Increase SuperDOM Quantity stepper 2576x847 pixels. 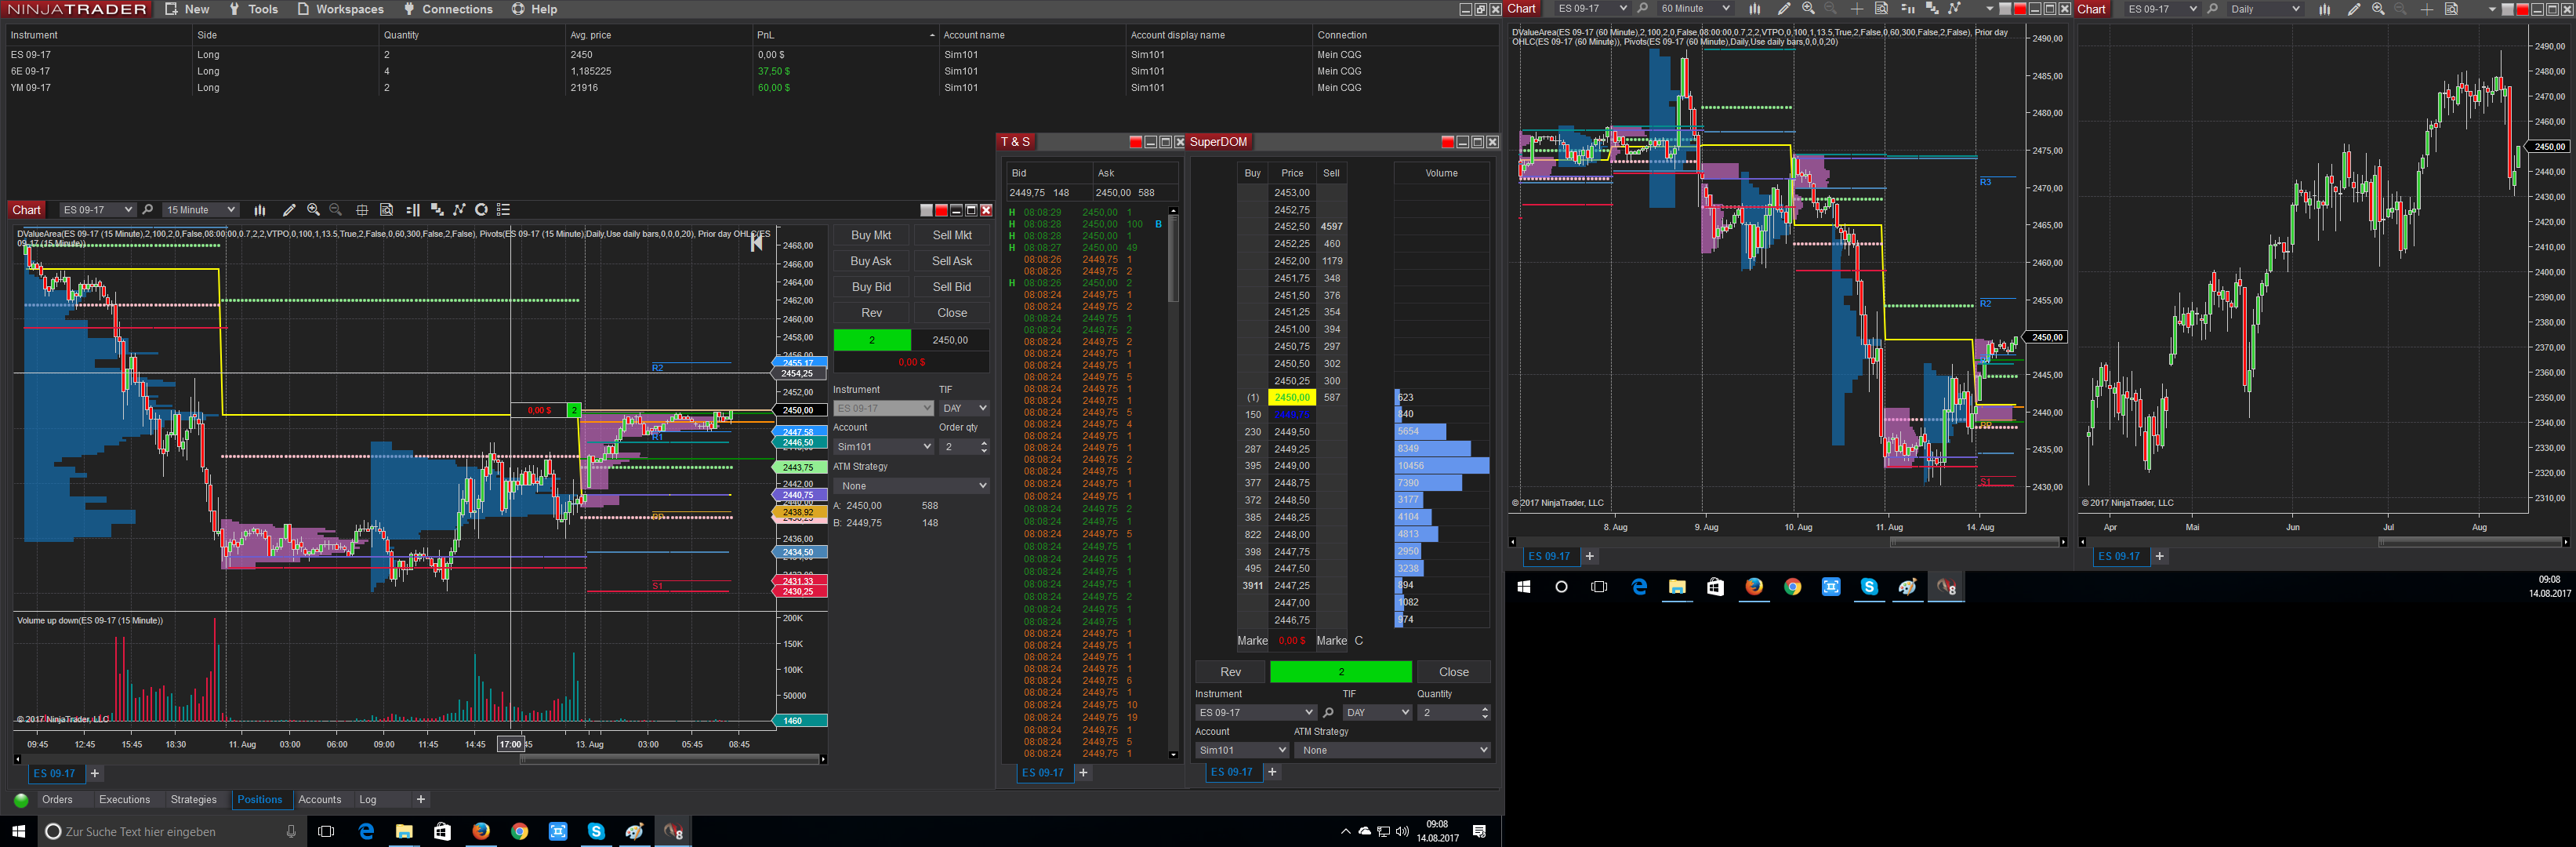[1485, 709]
